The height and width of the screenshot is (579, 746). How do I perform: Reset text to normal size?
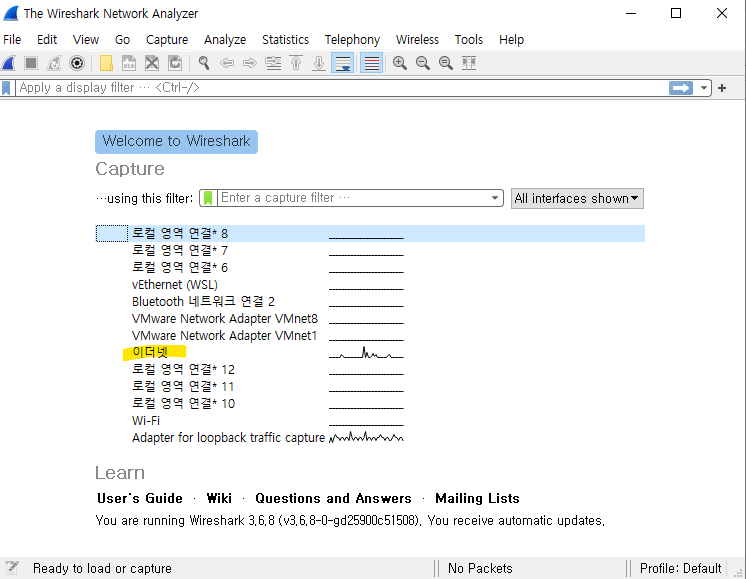446,63
